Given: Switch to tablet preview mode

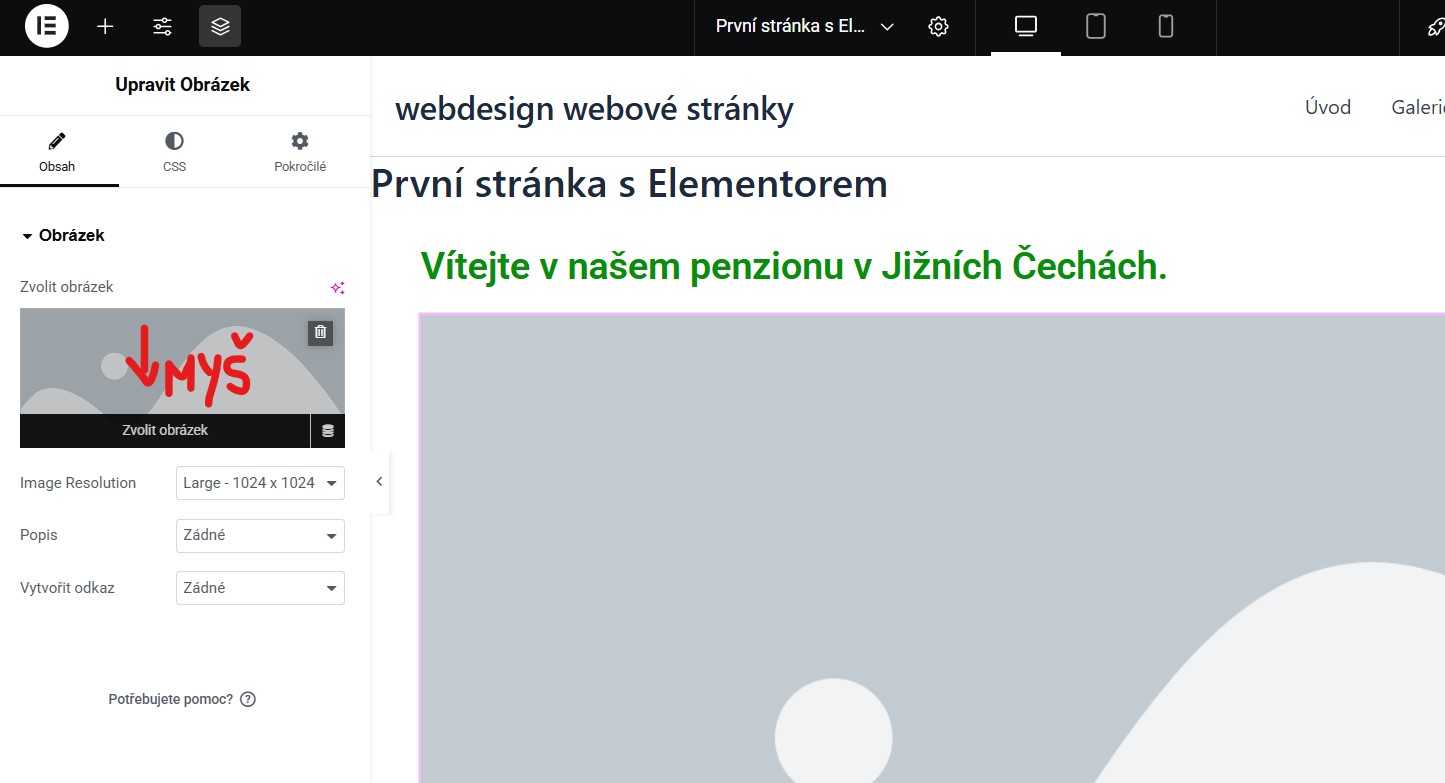Looking at the screenshot, I should click(1096, 27).
